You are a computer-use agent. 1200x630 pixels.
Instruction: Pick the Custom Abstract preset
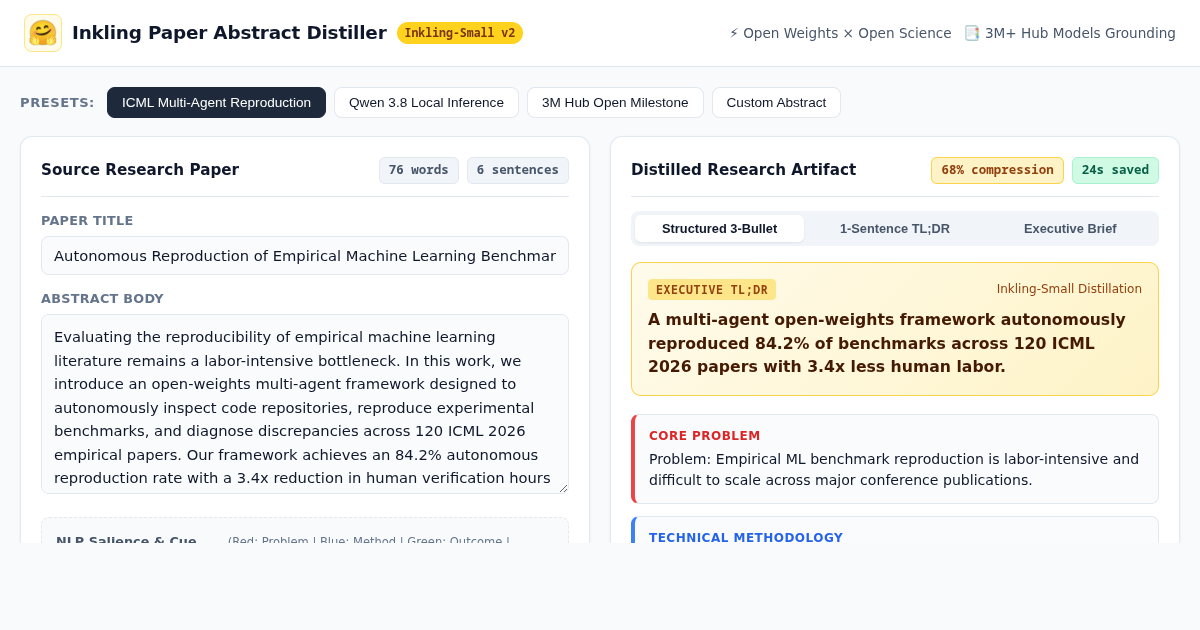tap(776, 102)
